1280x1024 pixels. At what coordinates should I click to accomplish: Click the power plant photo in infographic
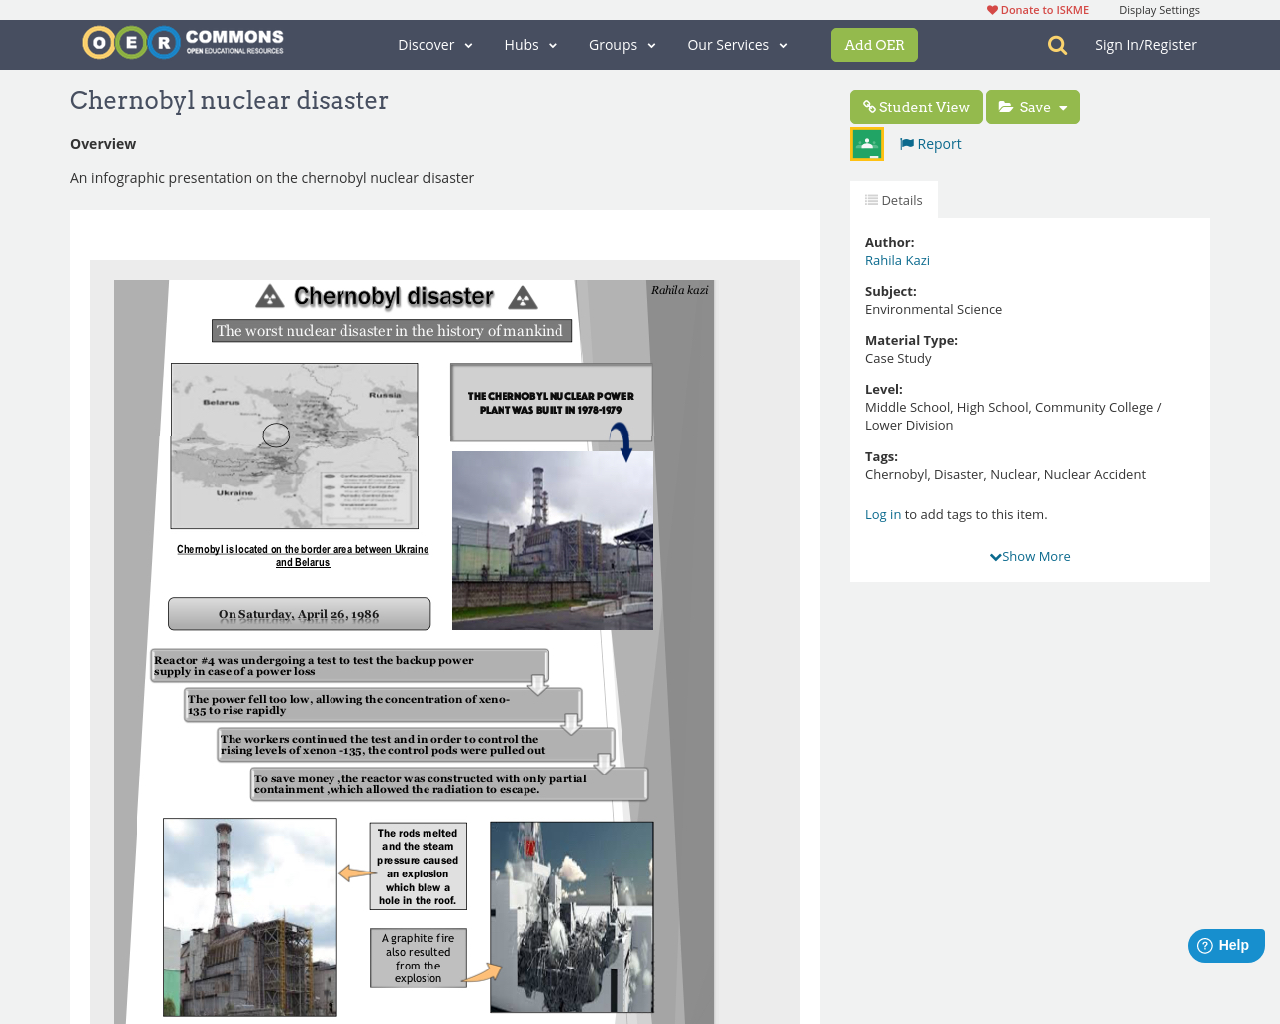pyautogui.click(x=552, y=540)
